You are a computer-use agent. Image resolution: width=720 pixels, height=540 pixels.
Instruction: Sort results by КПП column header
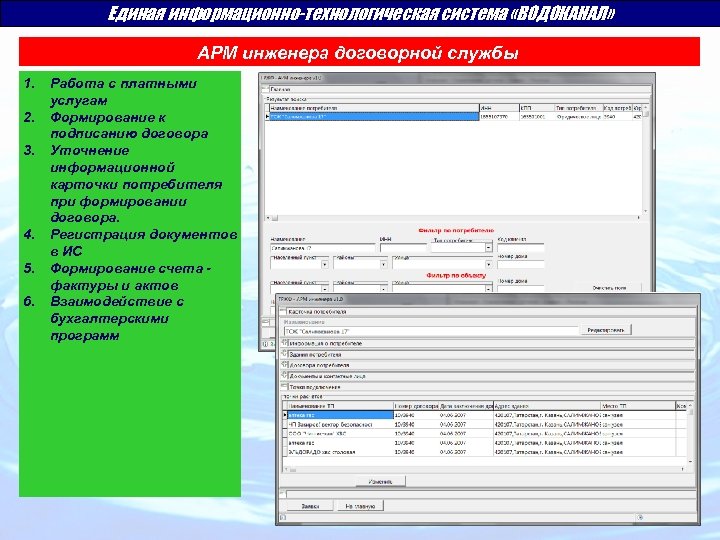[x=536, y=108]
